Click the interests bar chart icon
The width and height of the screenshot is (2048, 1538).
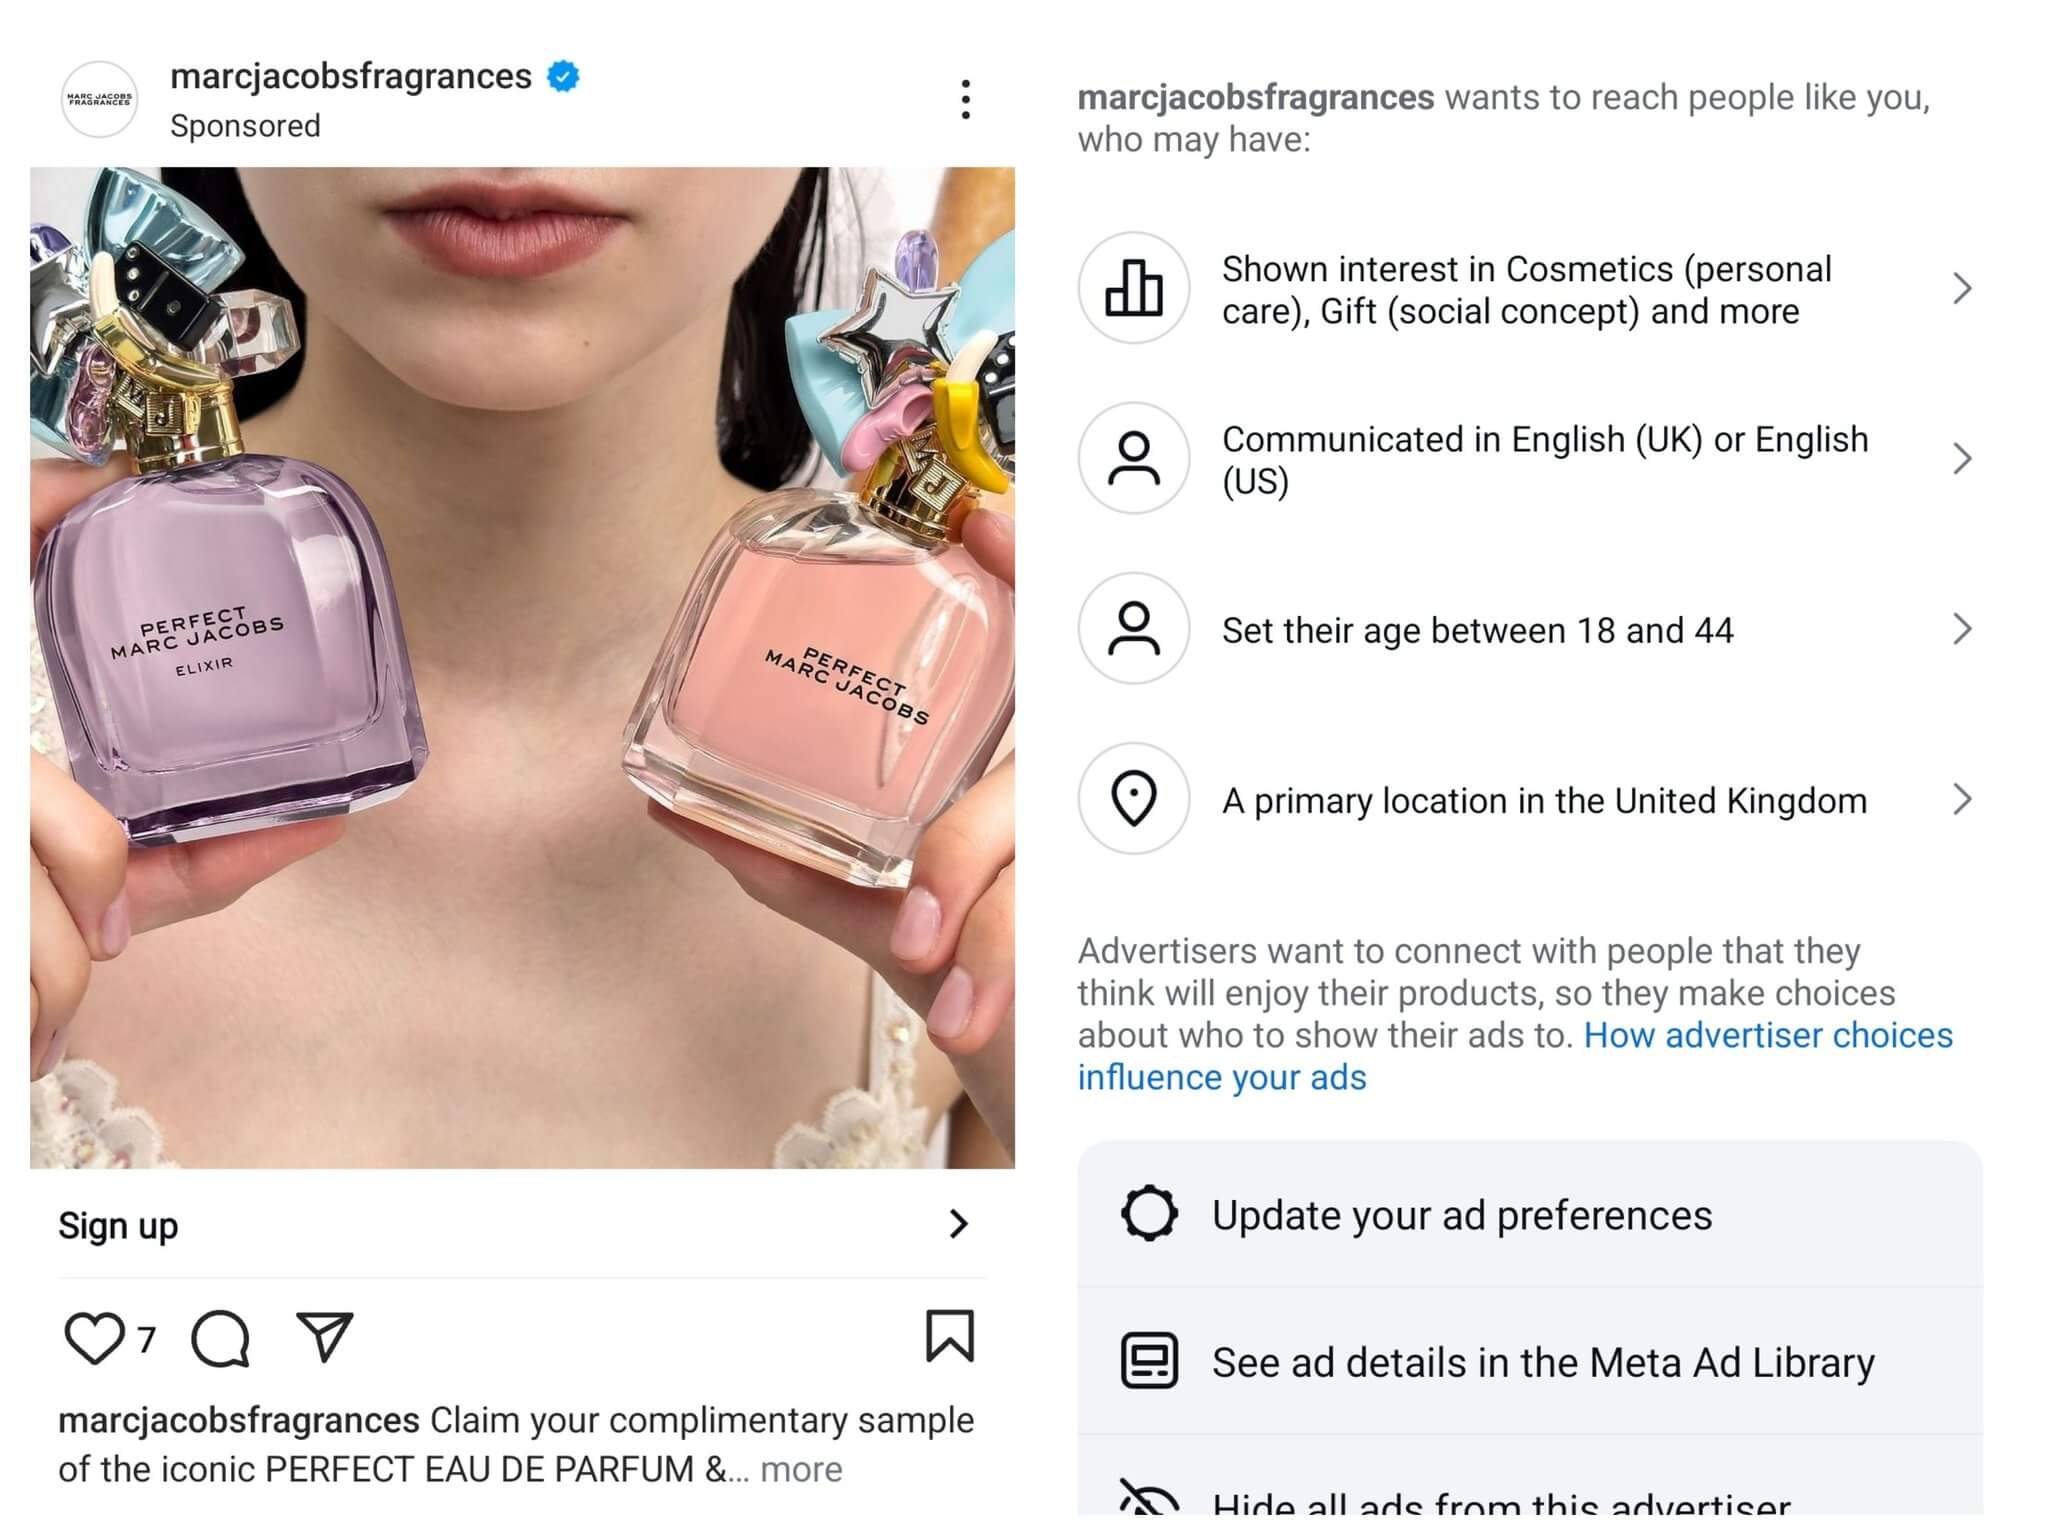(1133, 288)
